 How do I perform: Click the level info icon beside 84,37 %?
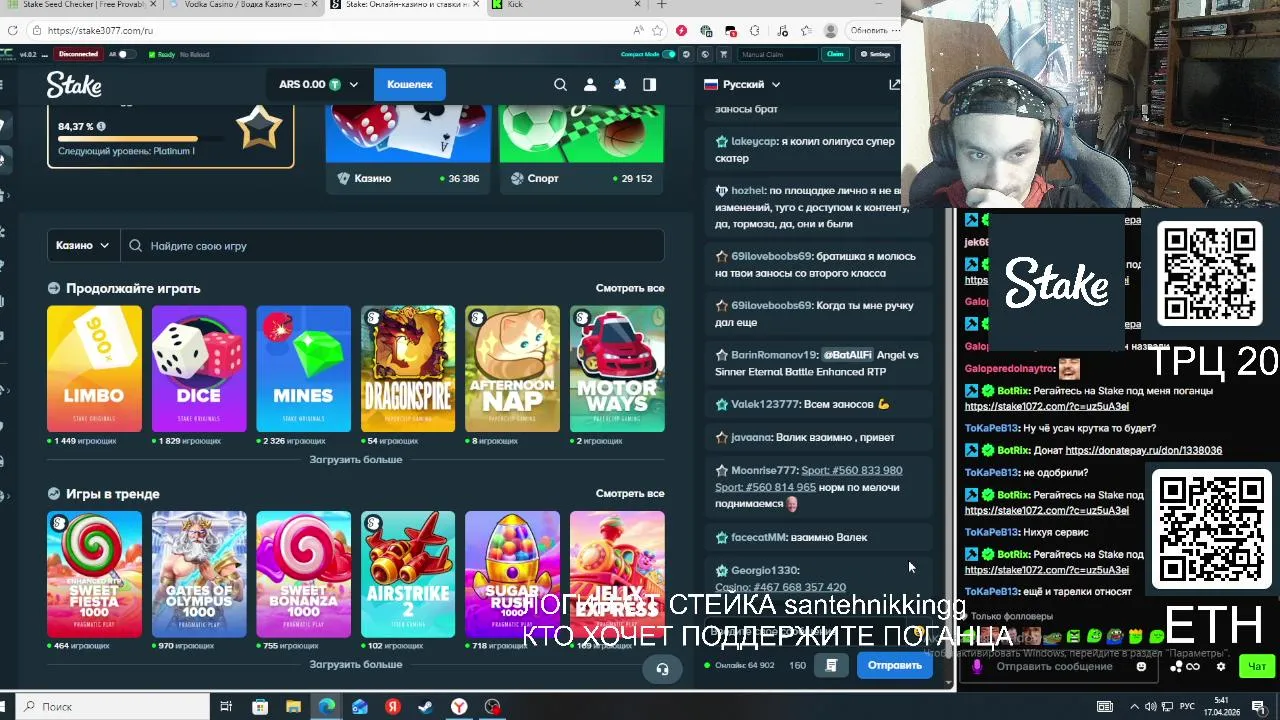(x=101, y=127)
